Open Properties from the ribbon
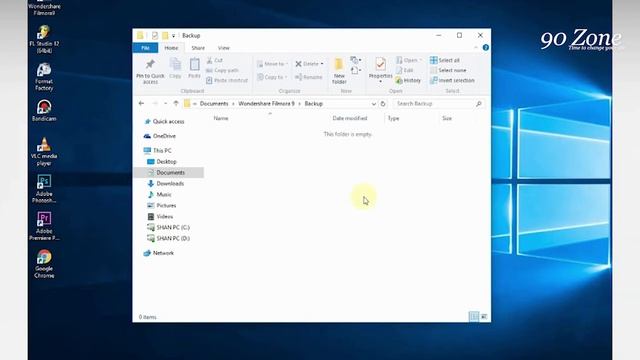The height and width of the screenshot is (360, 640). click(380, 69)
